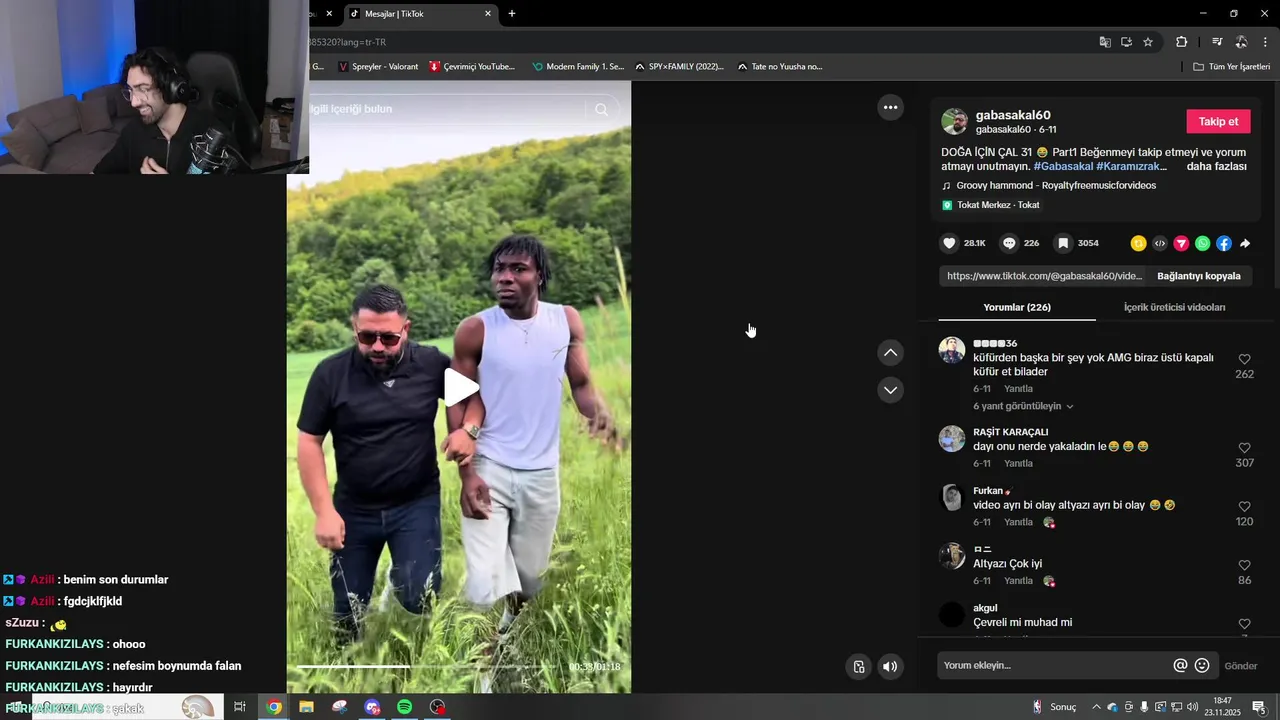Reply to 'Altyazı Çok iyi' comment

click(1018, 581)
